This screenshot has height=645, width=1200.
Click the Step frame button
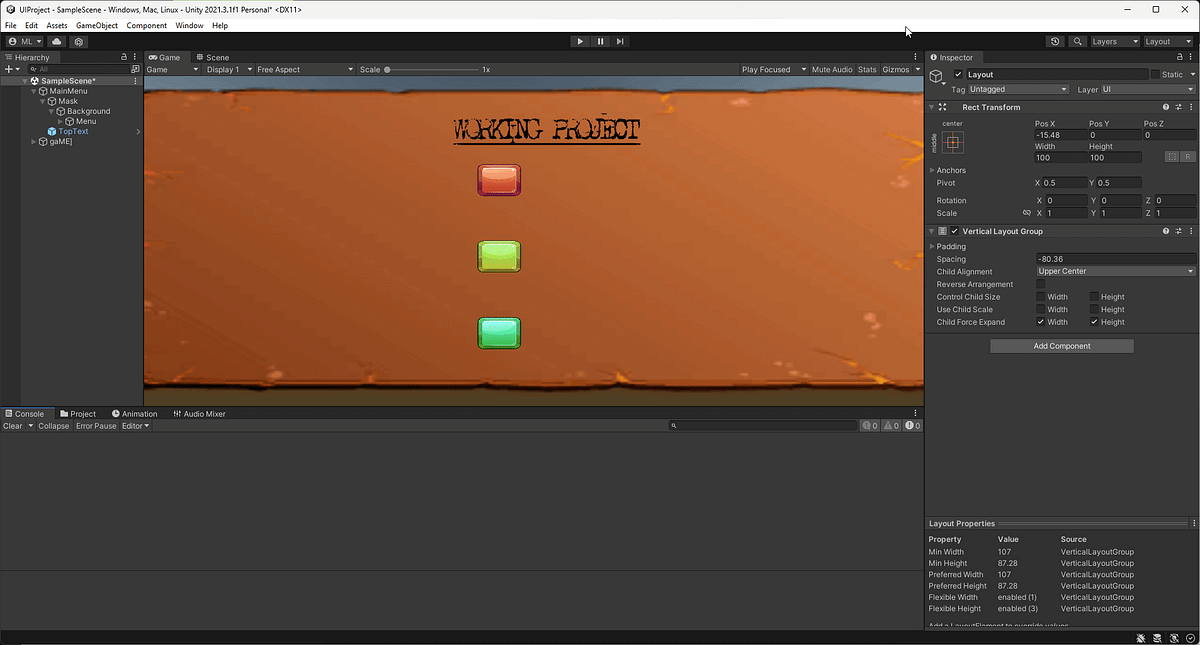pyautogui.click(x=620, y=41)
